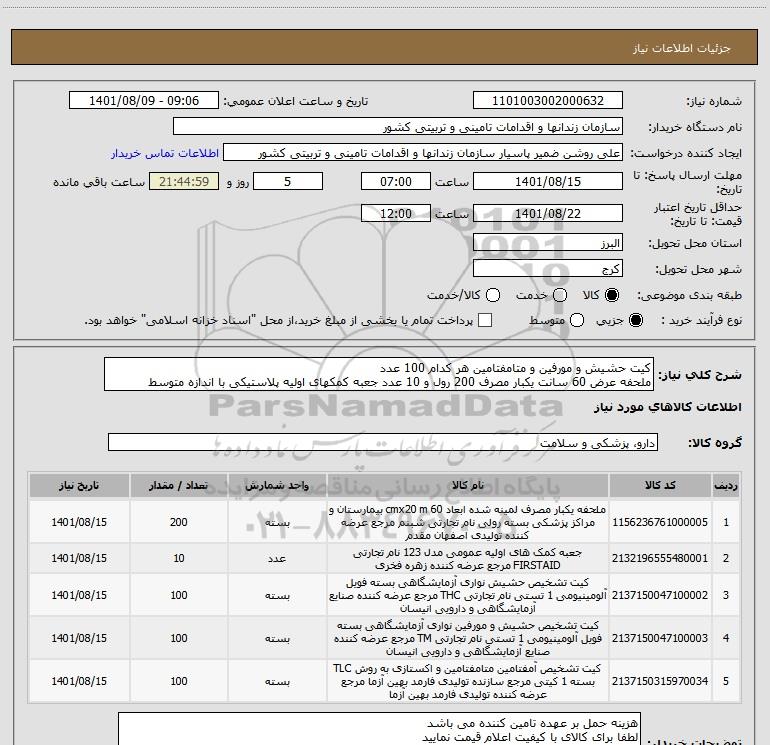Select the کالا radio button

pyautogui.click(x=612, y=295)
